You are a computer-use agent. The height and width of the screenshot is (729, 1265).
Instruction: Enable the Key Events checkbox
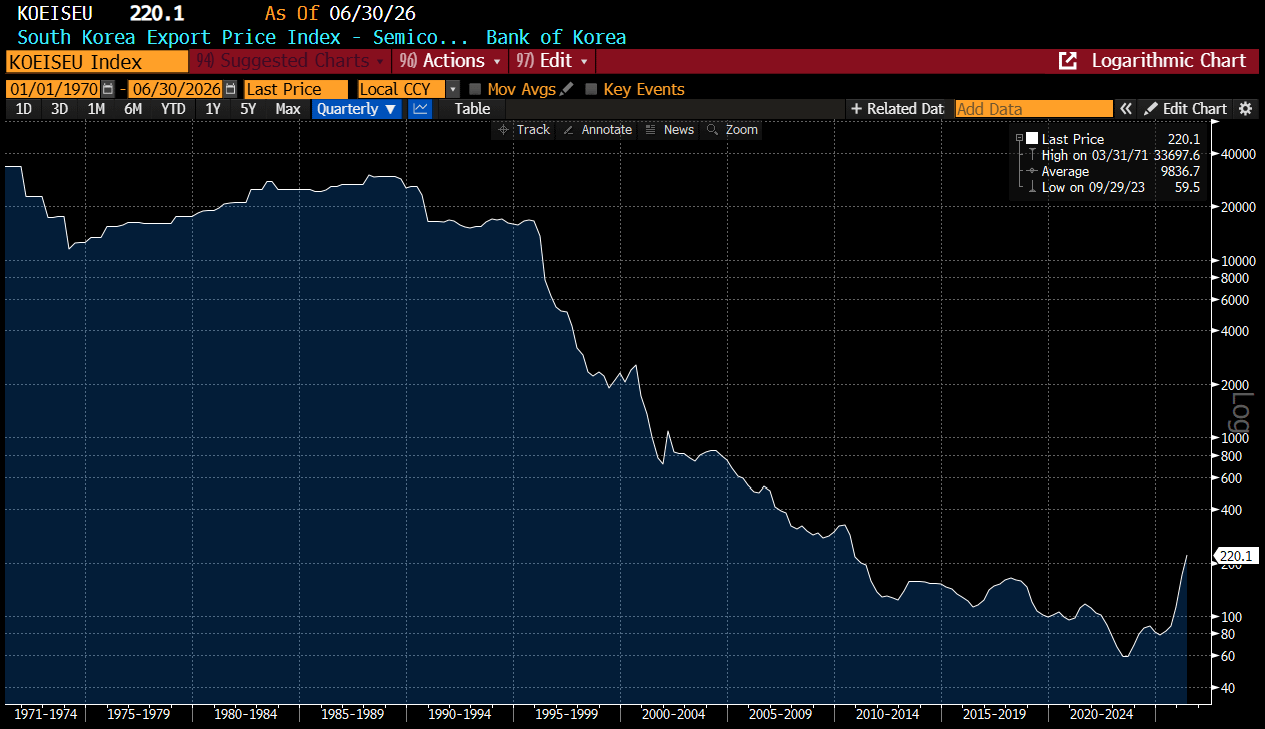[x=591, y=89]
